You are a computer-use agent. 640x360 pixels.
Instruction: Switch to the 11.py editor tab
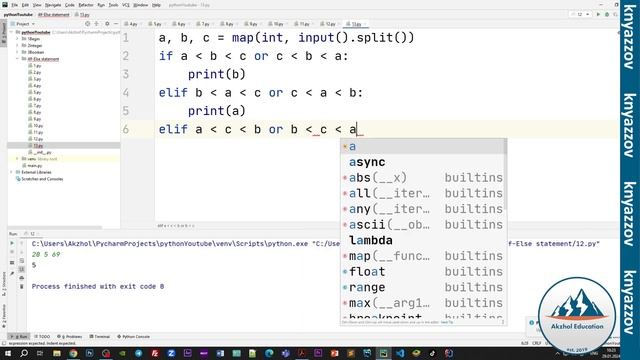tap(303, 24)
